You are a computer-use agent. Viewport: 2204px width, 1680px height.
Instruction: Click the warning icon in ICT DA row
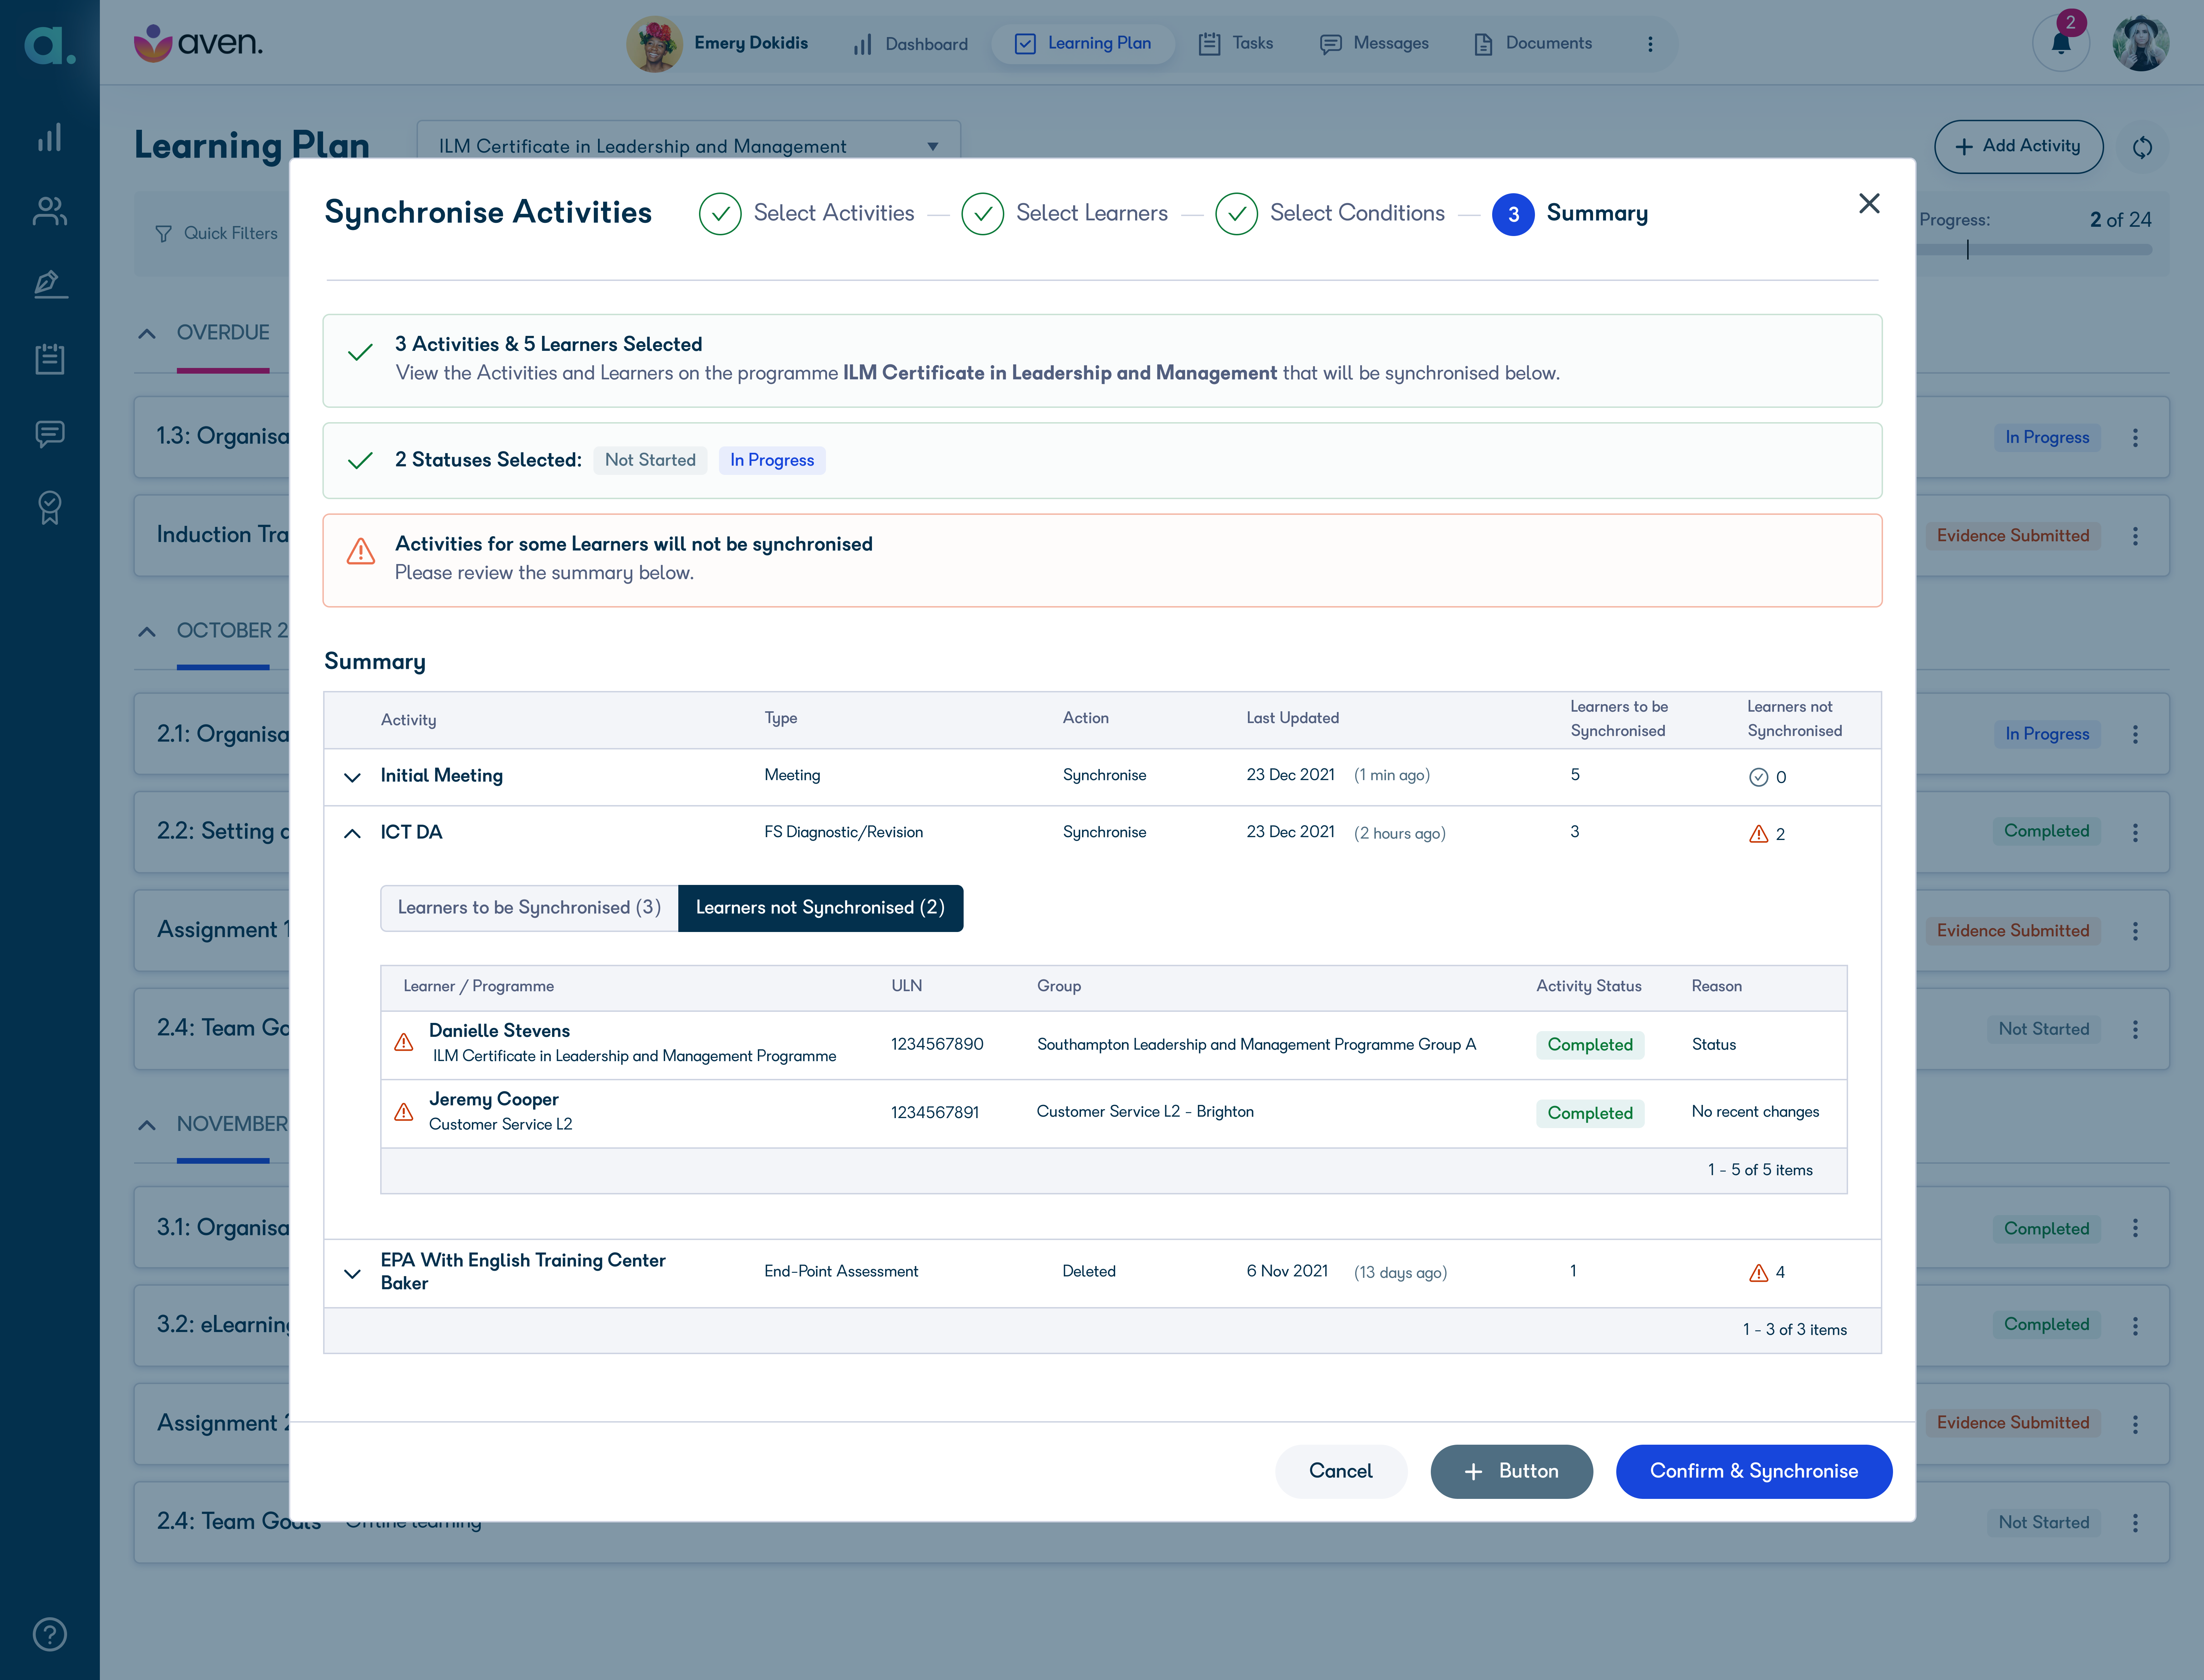click(x=1758, y=834)
